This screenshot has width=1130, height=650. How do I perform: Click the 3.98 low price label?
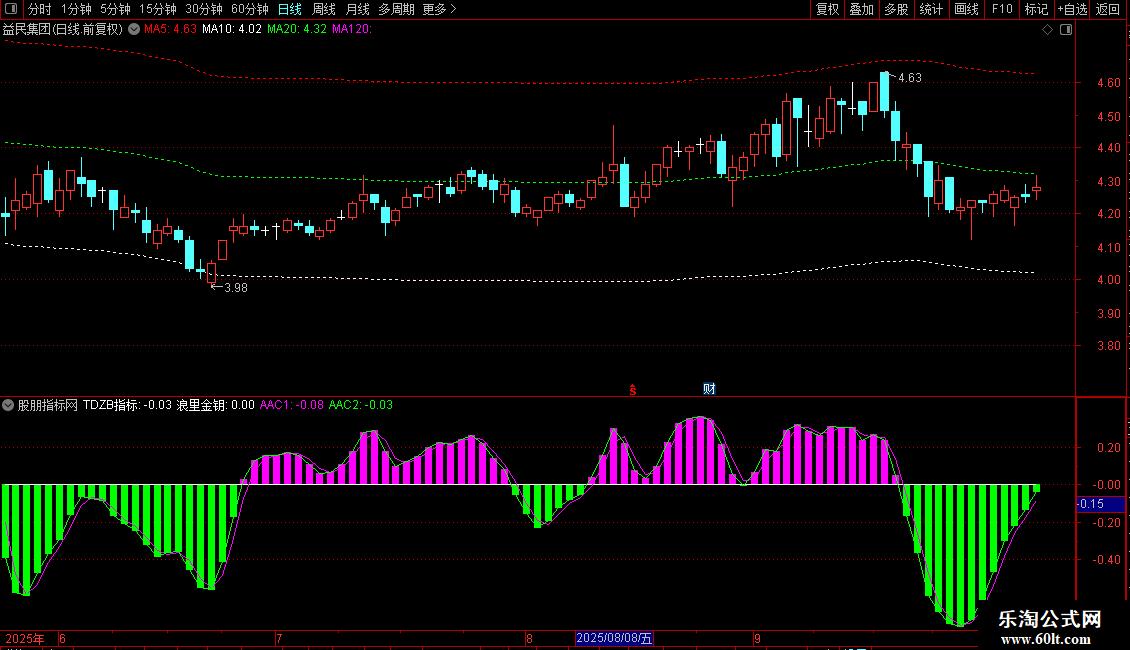(236, 288)
